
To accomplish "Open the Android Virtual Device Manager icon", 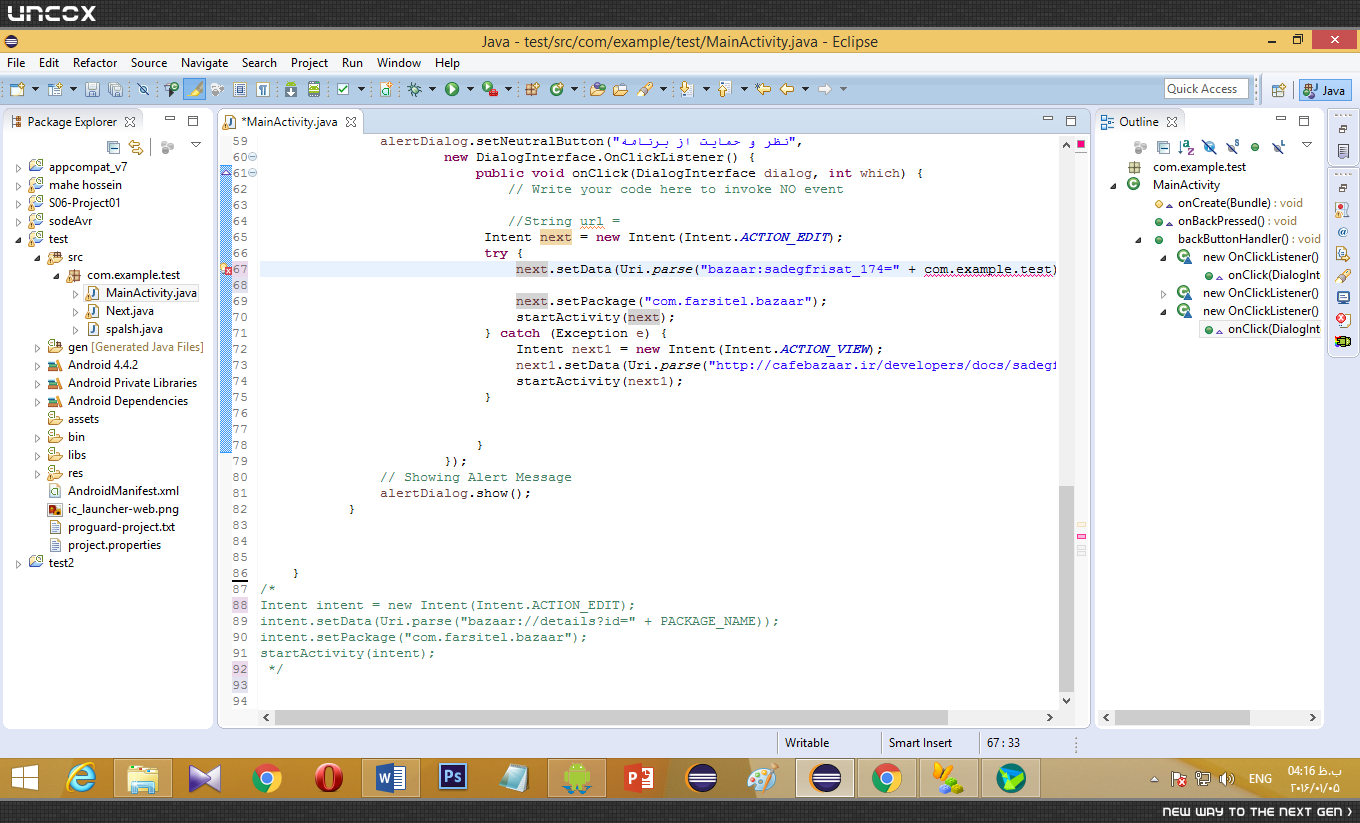I will click(x=314, y=89).
